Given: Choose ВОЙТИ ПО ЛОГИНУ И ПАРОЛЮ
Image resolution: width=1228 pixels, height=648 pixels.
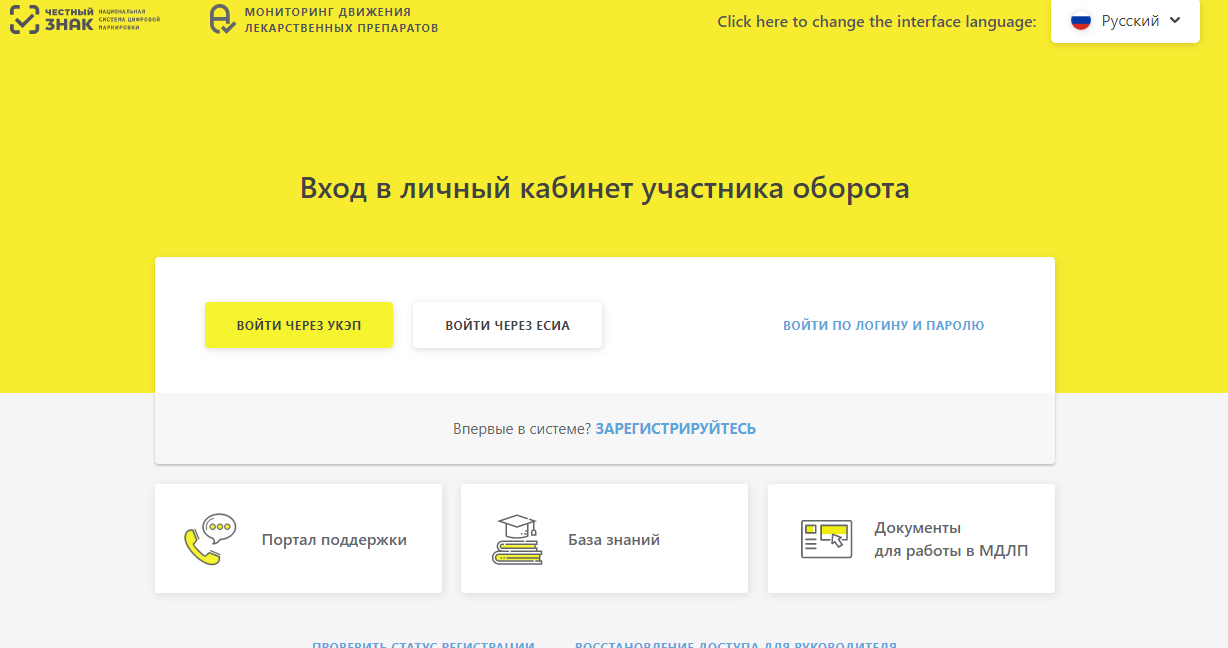Looking at the screenshot, I should click(883, 326).
